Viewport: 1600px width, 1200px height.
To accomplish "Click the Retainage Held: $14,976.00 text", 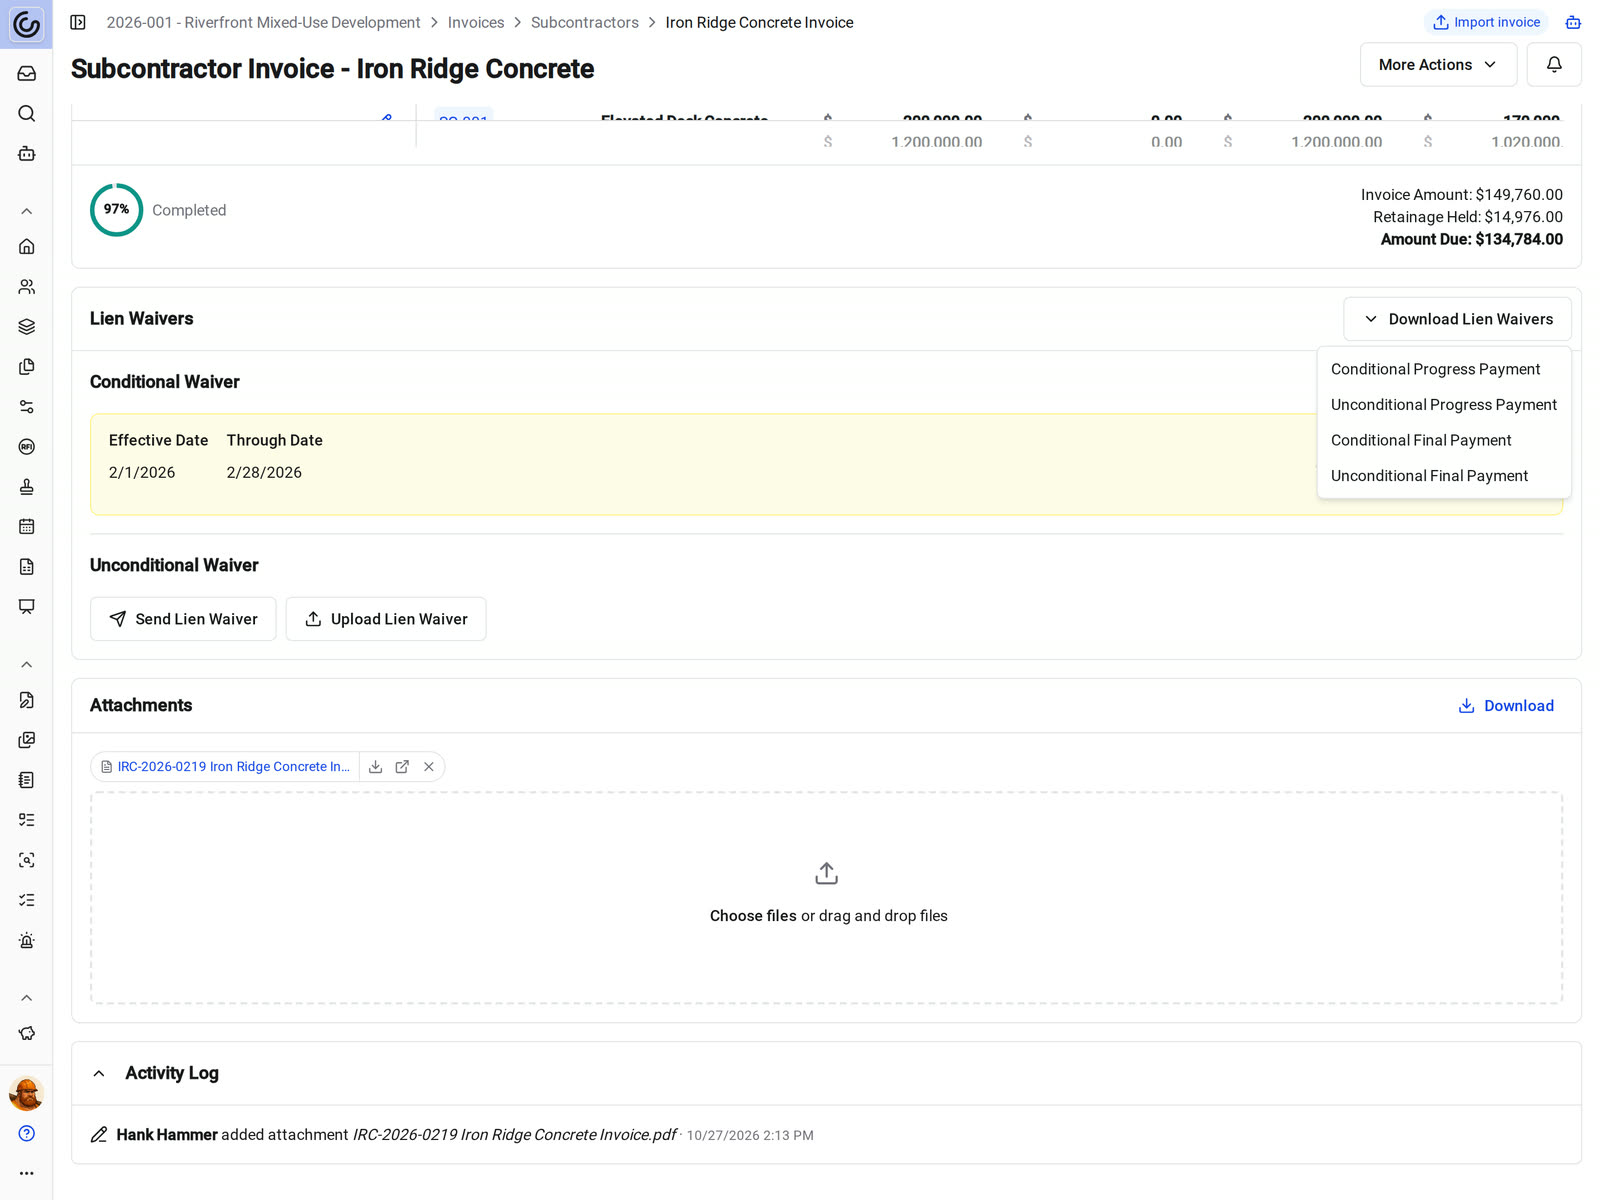I will pos(1468,217).
